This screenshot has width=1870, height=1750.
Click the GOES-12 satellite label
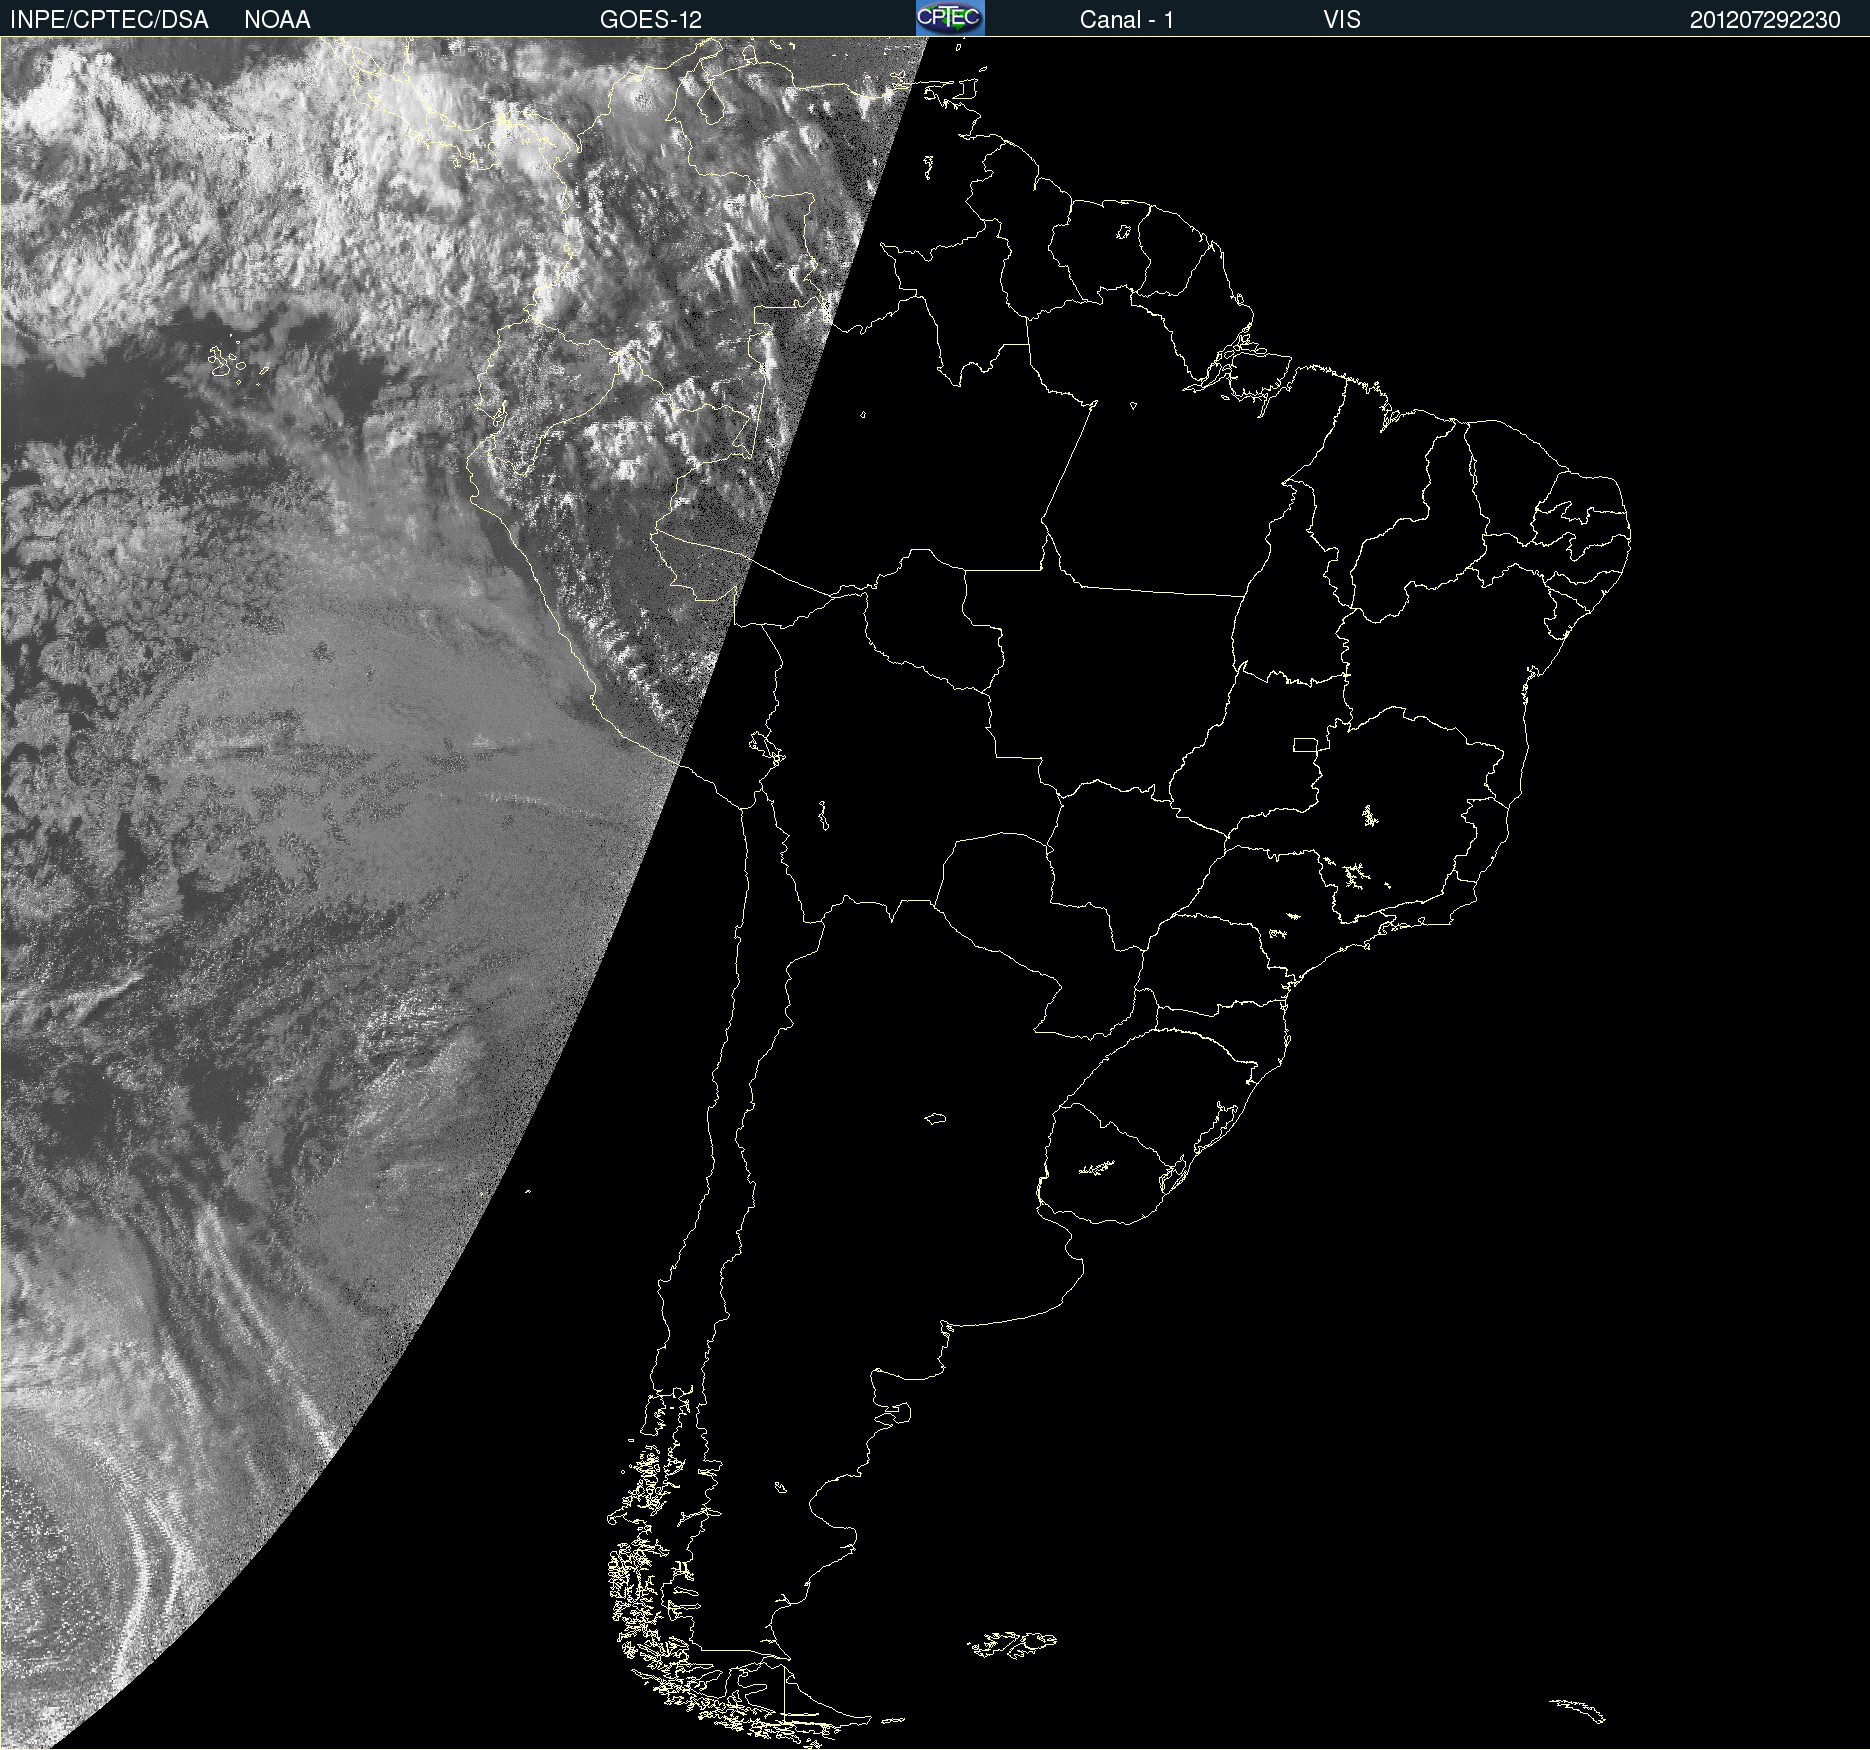(651, 20)
